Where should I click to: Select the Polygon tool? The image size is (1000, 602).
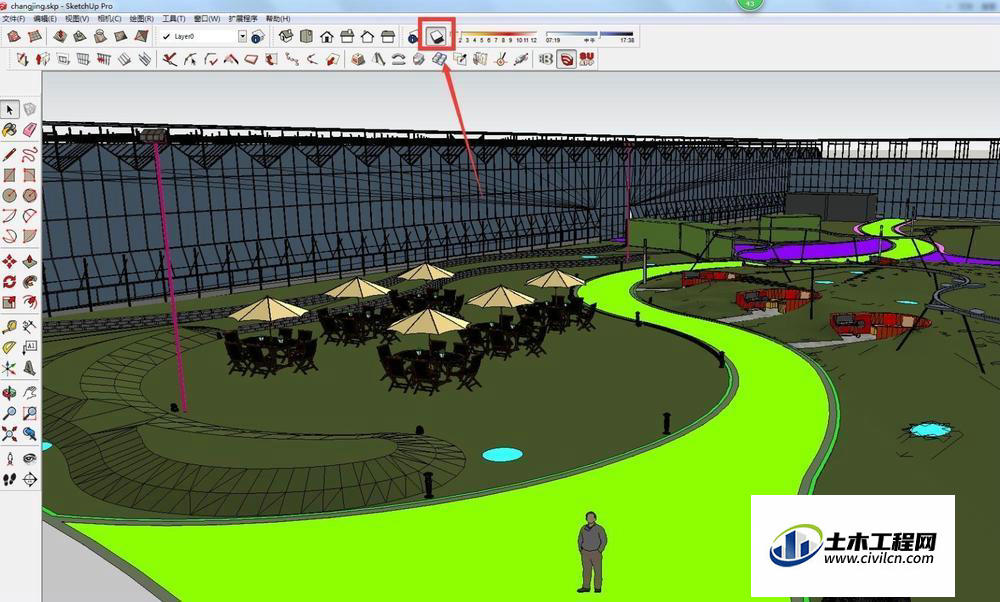pos(30,195)
